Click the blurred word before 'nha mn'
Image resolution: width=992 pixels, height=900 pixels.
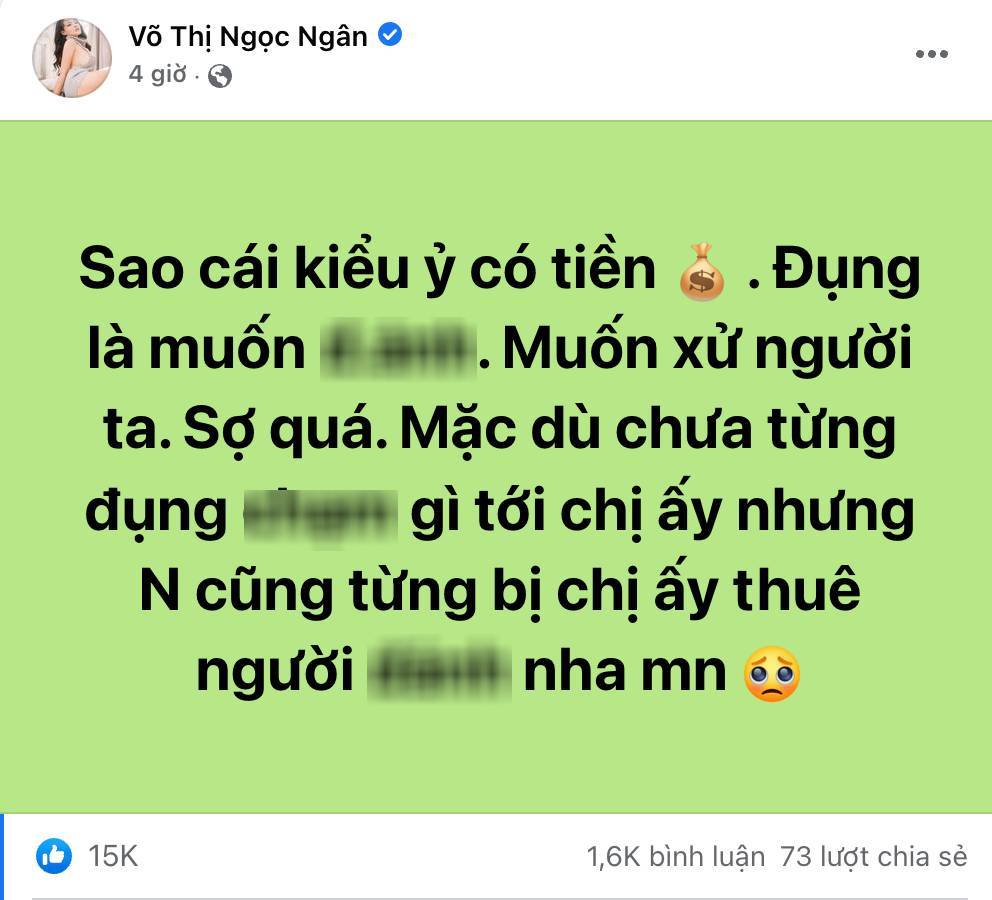(440, 672)
